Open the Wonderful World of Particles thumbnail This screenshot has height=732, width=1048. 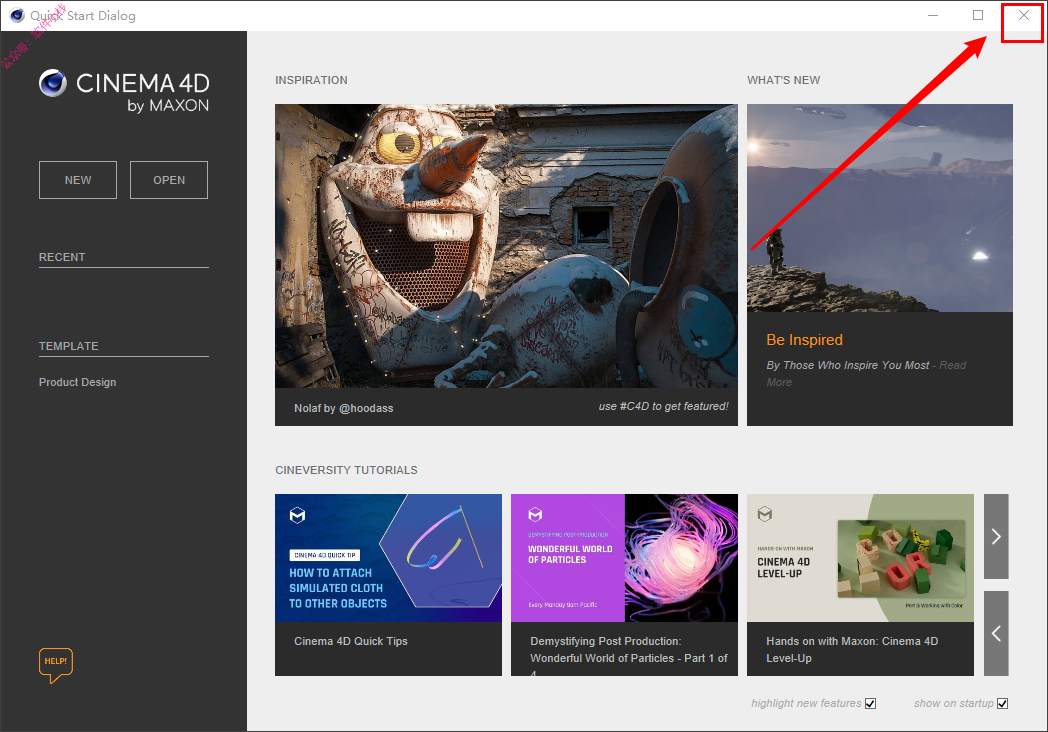click(x=624, y=558)
